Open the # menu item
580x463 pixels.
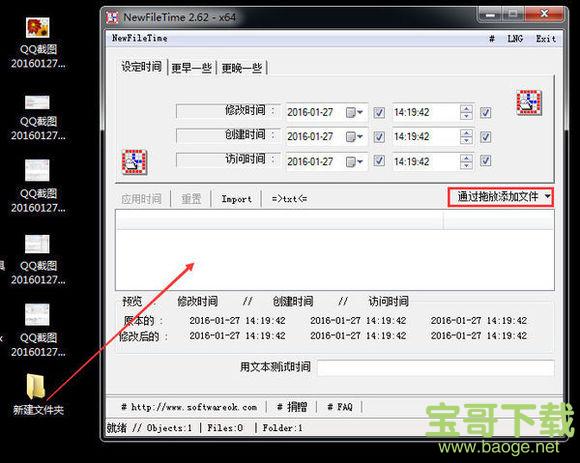[x=492, y=38]
